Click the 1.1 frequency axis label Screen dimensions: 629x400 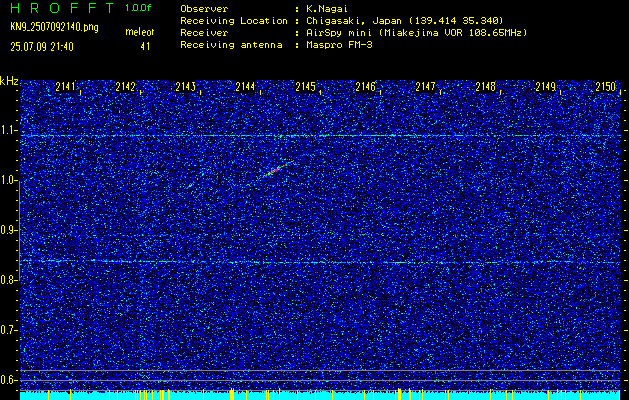tap(8, 130)
